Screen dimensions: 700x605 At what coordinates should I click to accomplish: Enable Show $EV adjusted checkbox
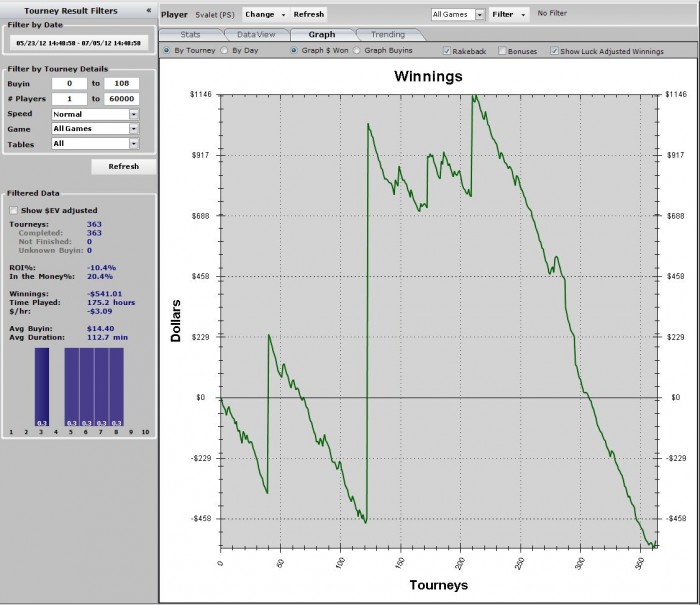[13, 210]
